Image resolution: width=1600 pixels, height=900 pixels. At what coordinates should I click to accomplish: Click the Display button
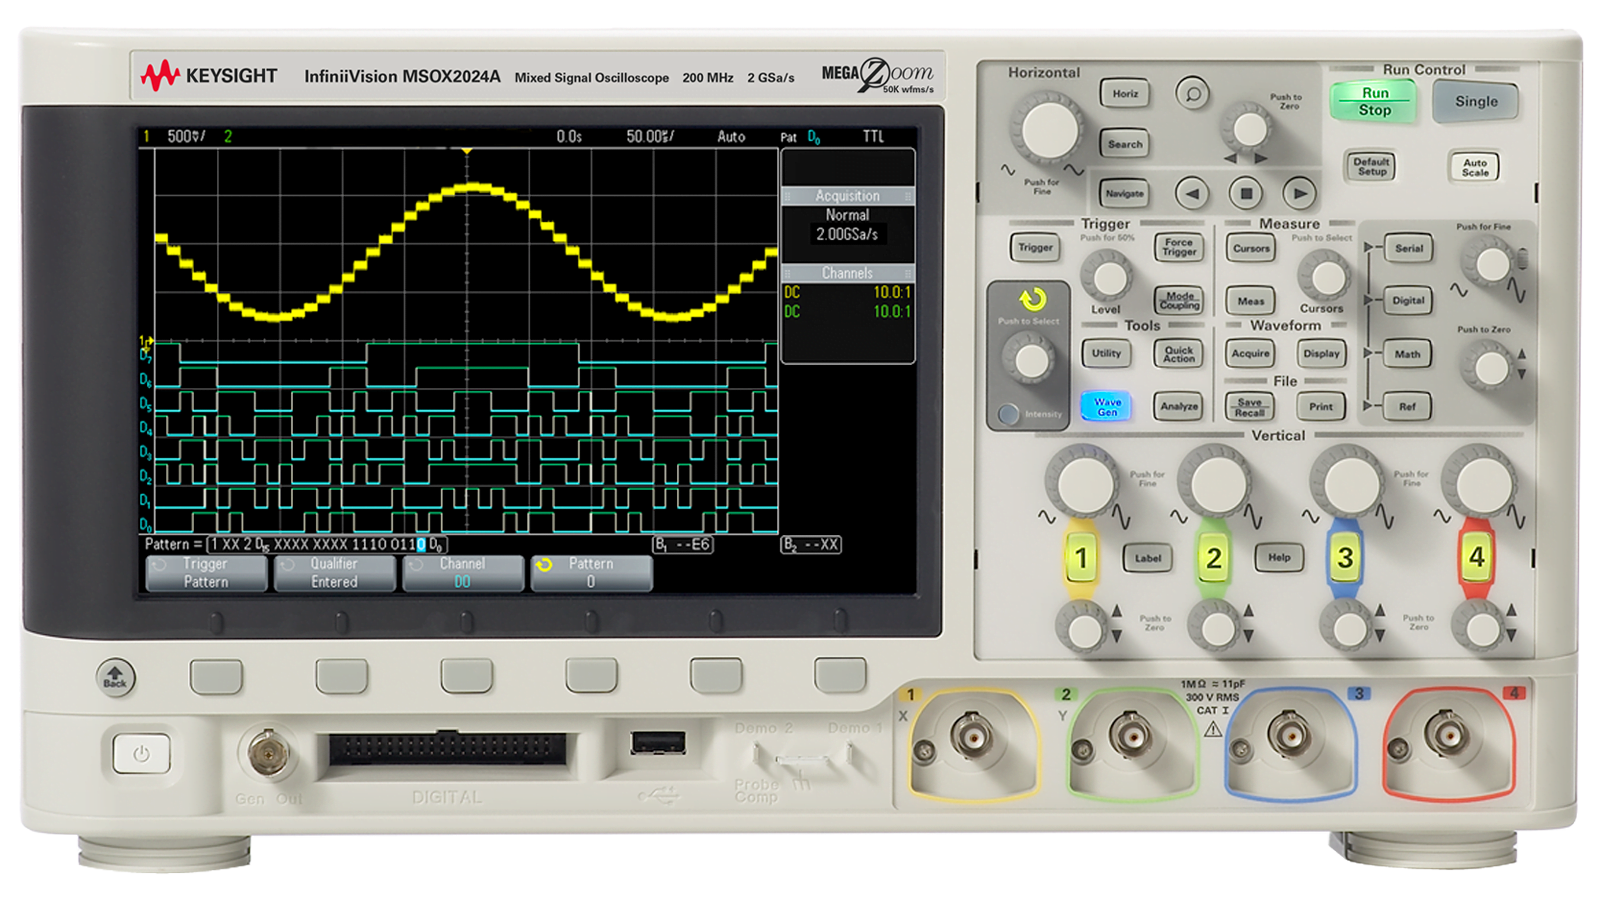(1321, 353)
